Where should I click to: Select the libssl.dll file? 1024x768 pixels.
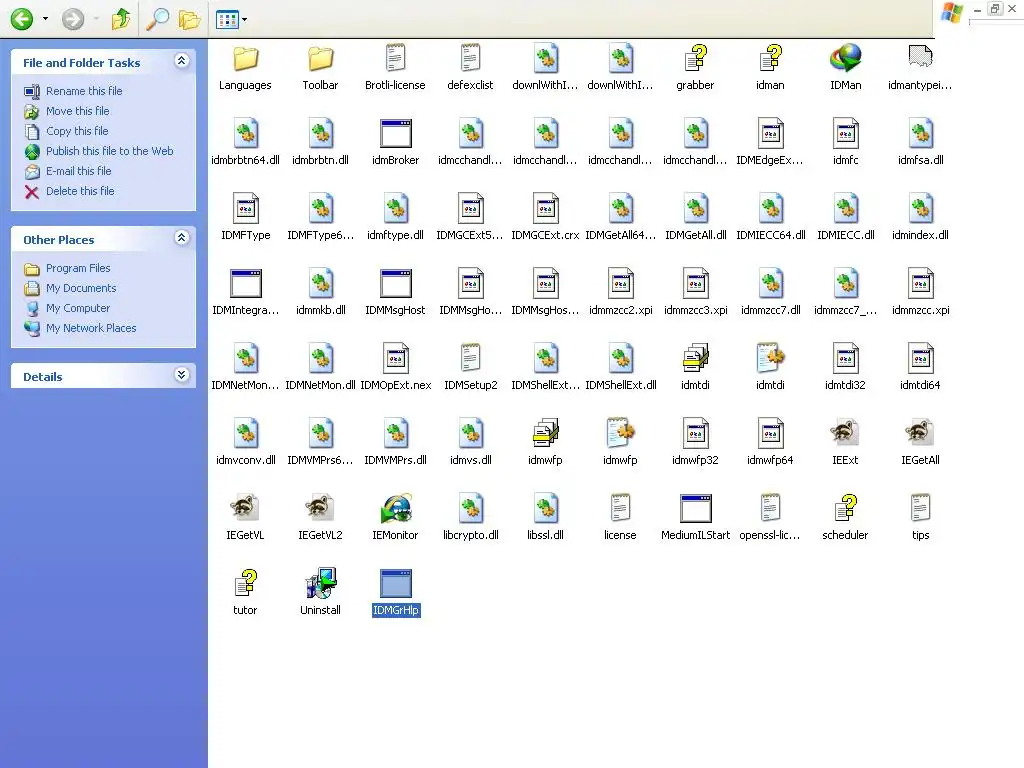coord(545,518)
